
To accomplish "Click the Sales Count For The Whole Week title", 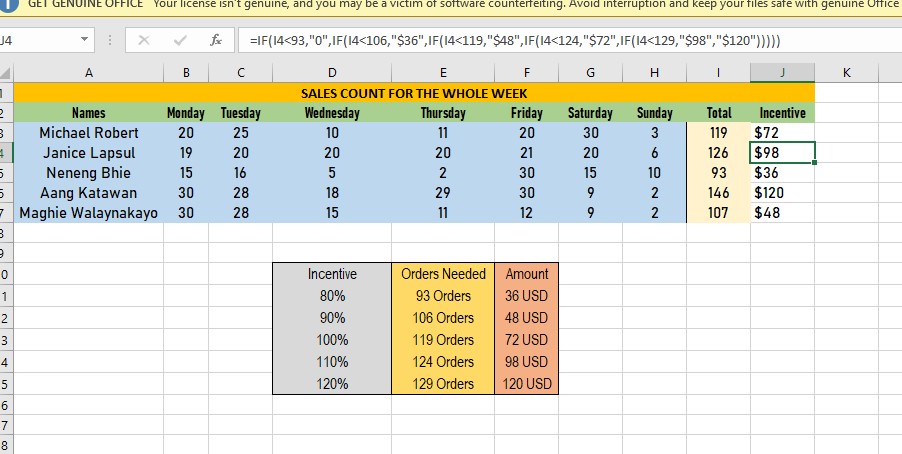I will [414, 93].
